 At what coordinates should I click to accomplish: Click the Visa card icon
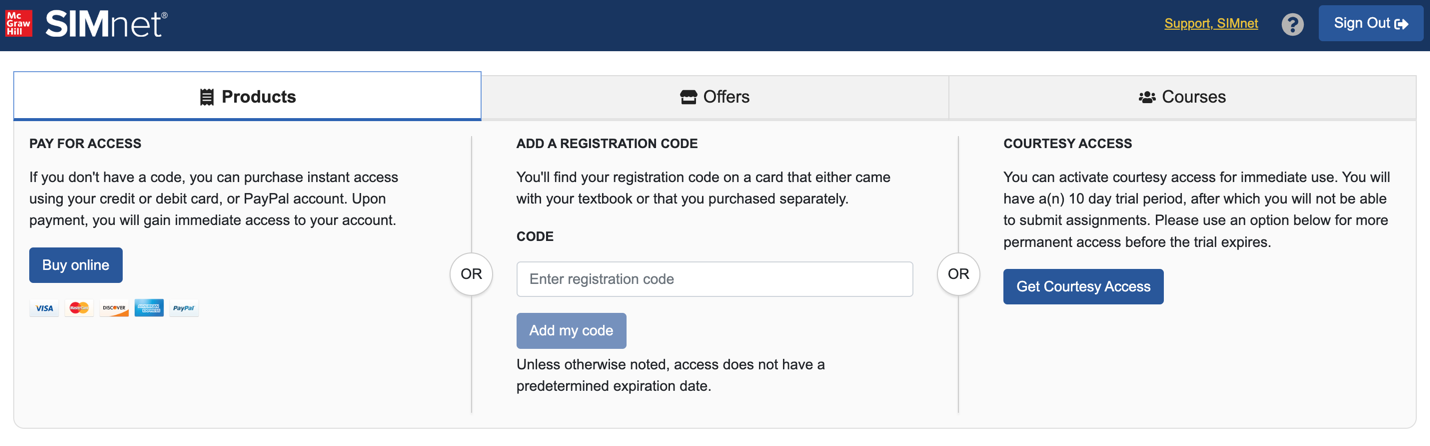click(44, 308)
